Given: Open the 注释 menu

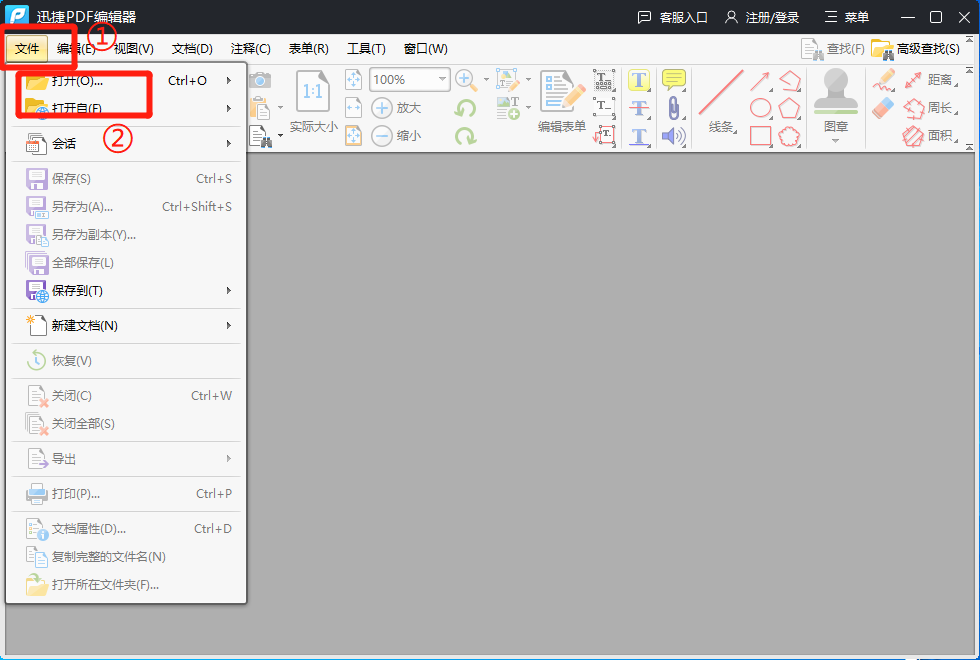Looking at the screenshot, I should 250,48.
